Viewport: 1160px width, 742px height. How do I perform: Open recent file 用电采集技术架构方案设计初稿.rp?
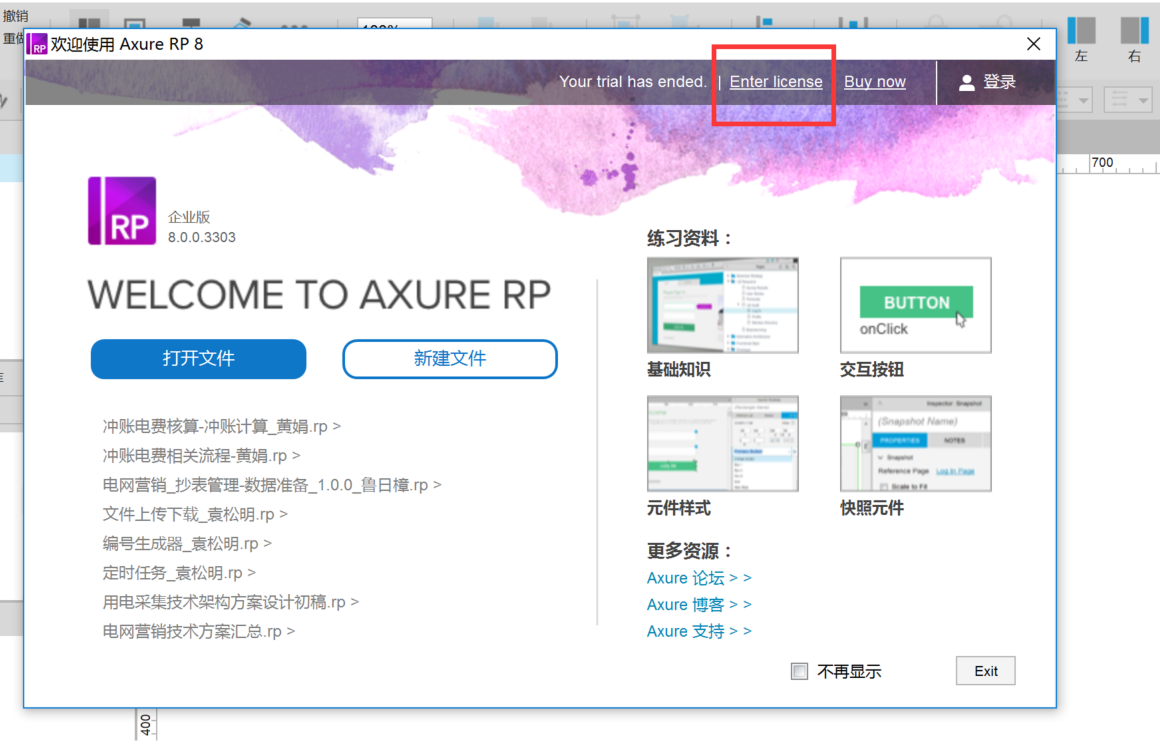pyautogui.click(x=230, y=602)
